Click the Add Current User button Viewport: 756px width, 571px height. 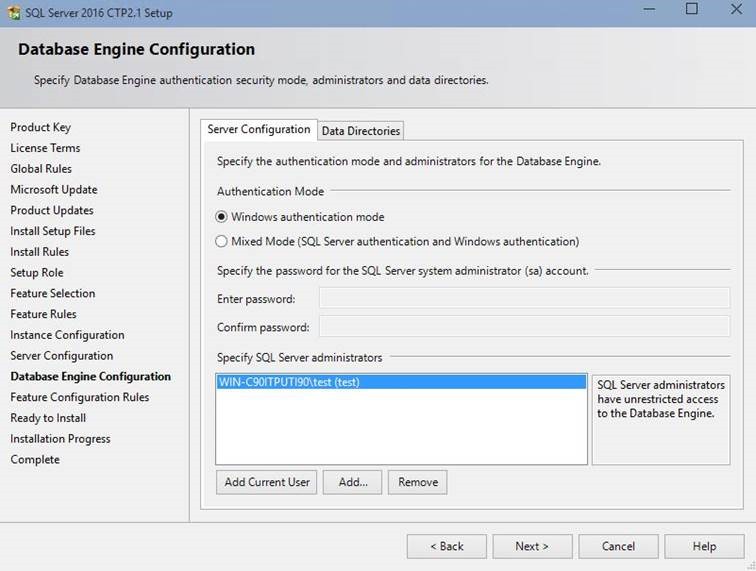pyautogui.click(x=267, y=482)
